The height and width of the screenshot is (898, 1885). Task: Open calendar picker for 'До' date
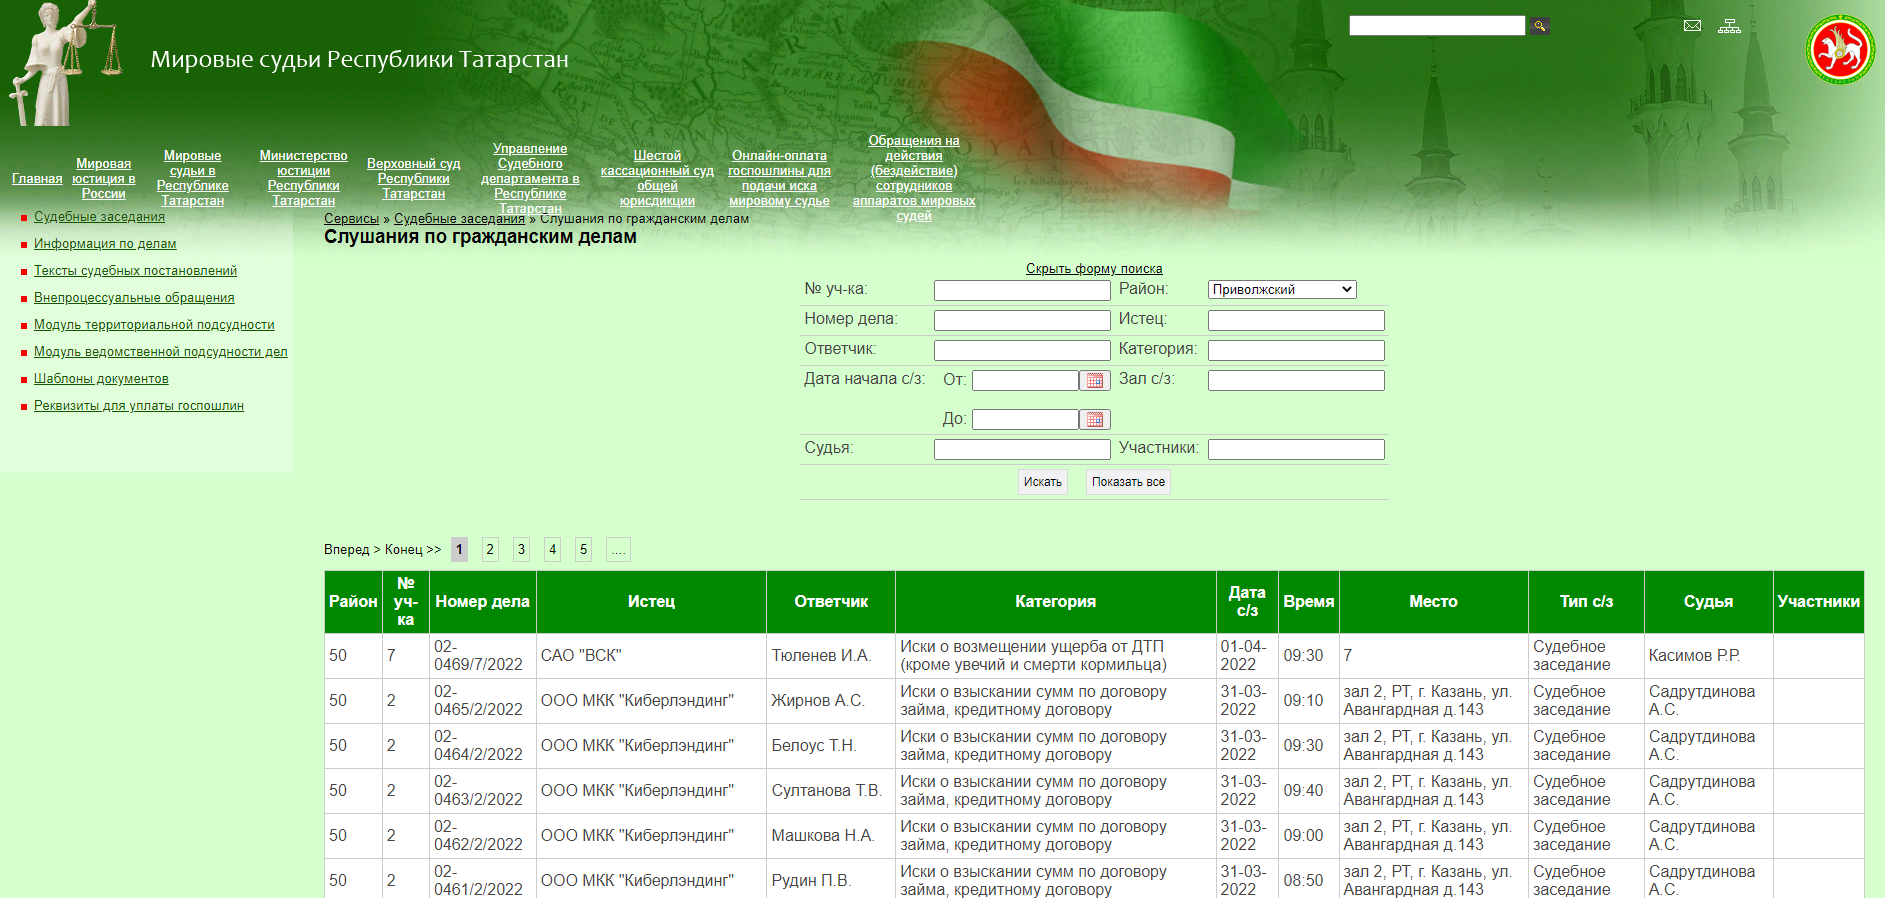click(x=1095, y=420)
